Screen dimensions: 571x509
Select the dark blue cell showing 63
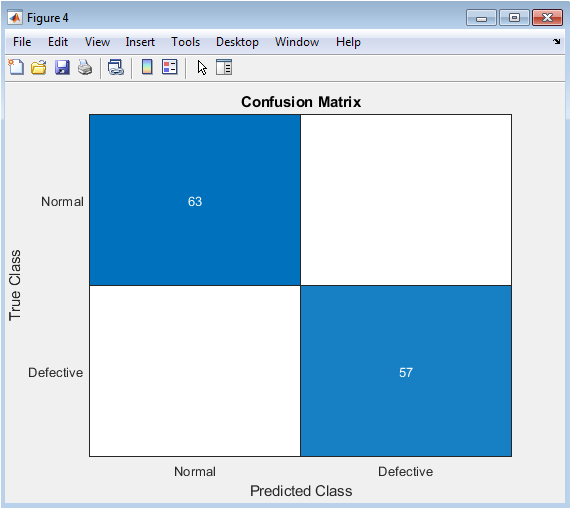tap(195, 200)
